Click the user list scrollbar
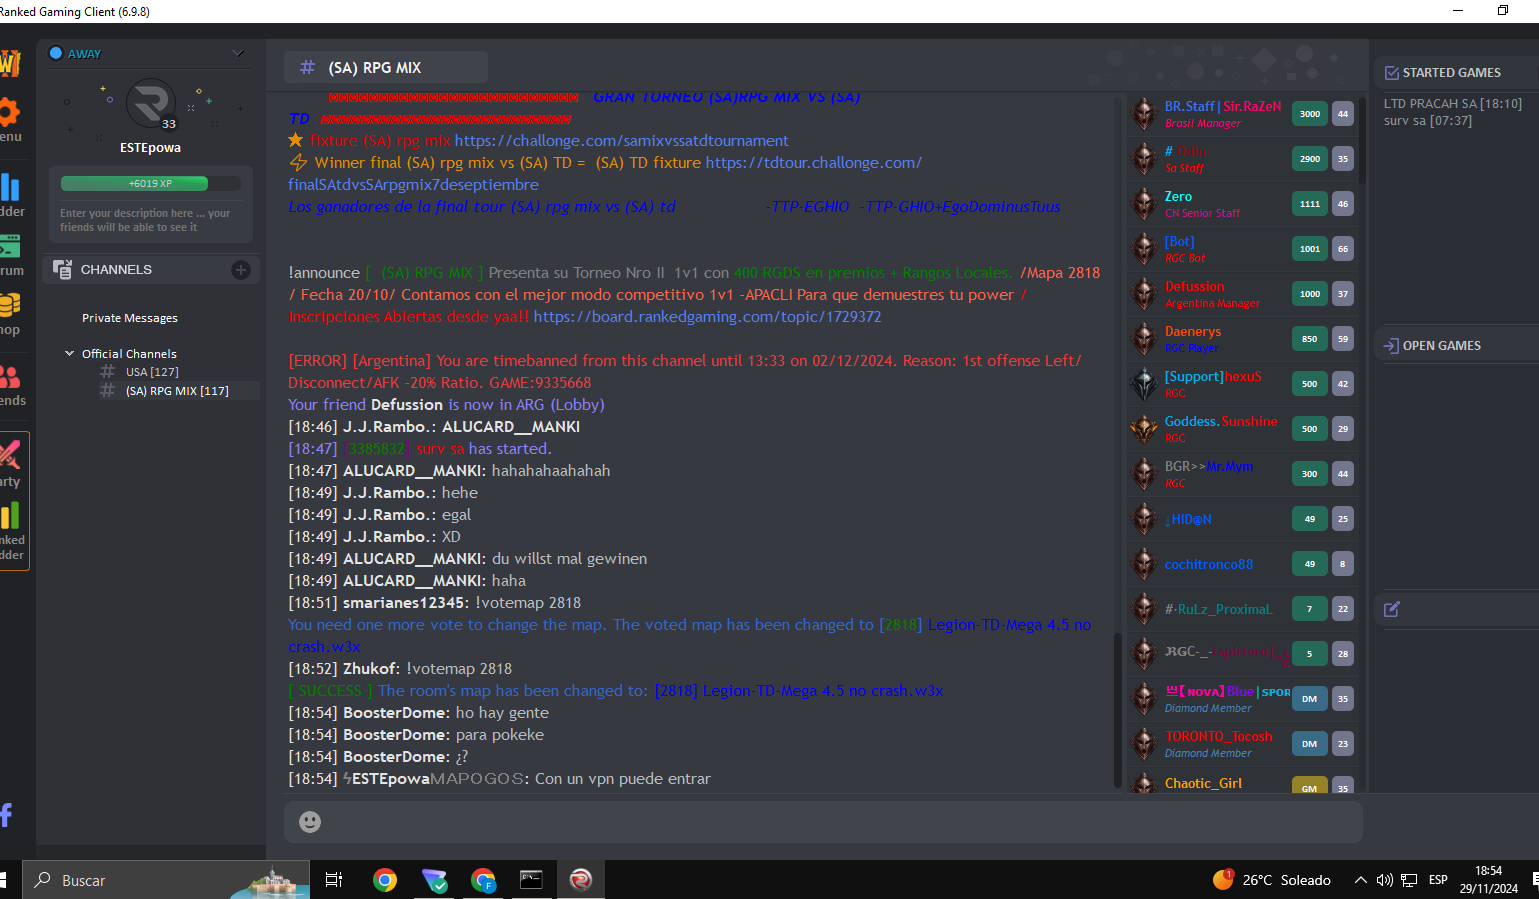This screenshot has height=899, width=1539. coord(1362,140)
